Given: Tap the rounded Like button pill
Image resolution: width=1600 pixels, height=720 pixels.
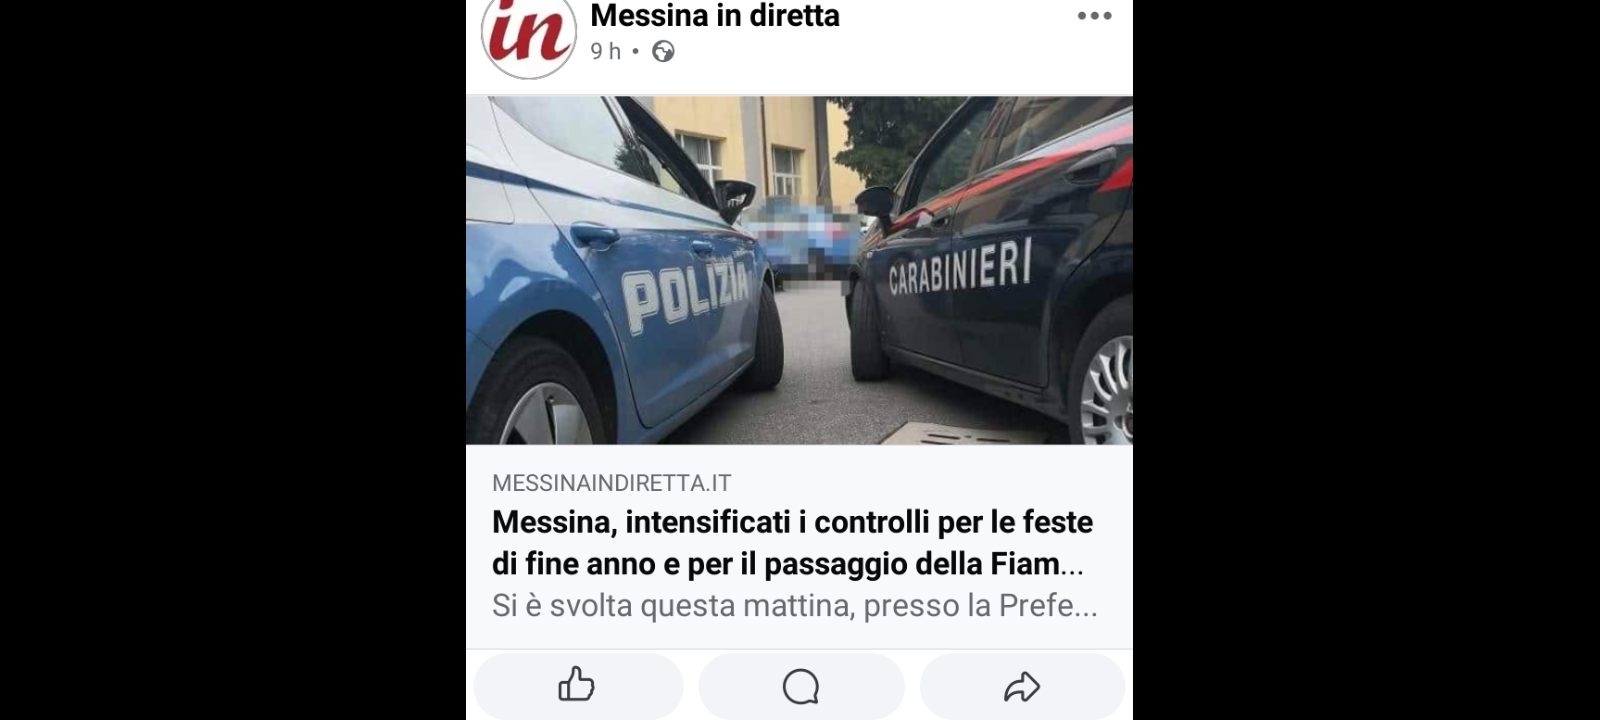Looking at the screenshot, I should tap(578, 687).
